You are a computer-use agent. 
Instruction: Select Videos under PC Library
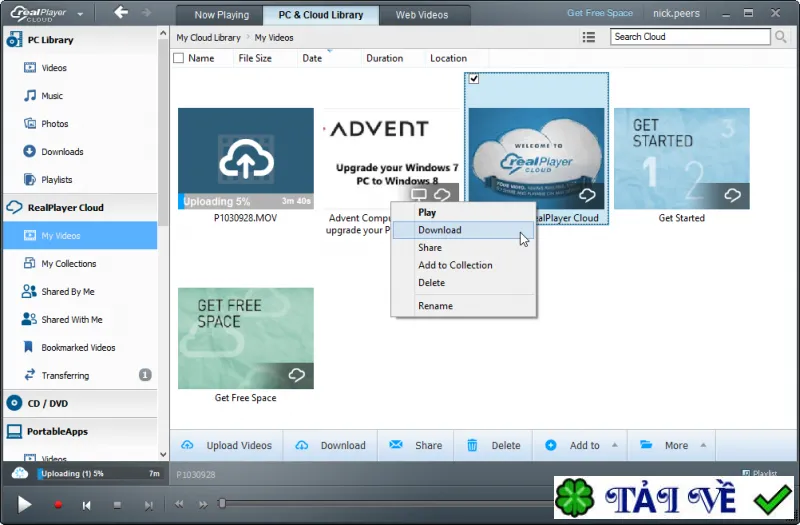point(80,68)
